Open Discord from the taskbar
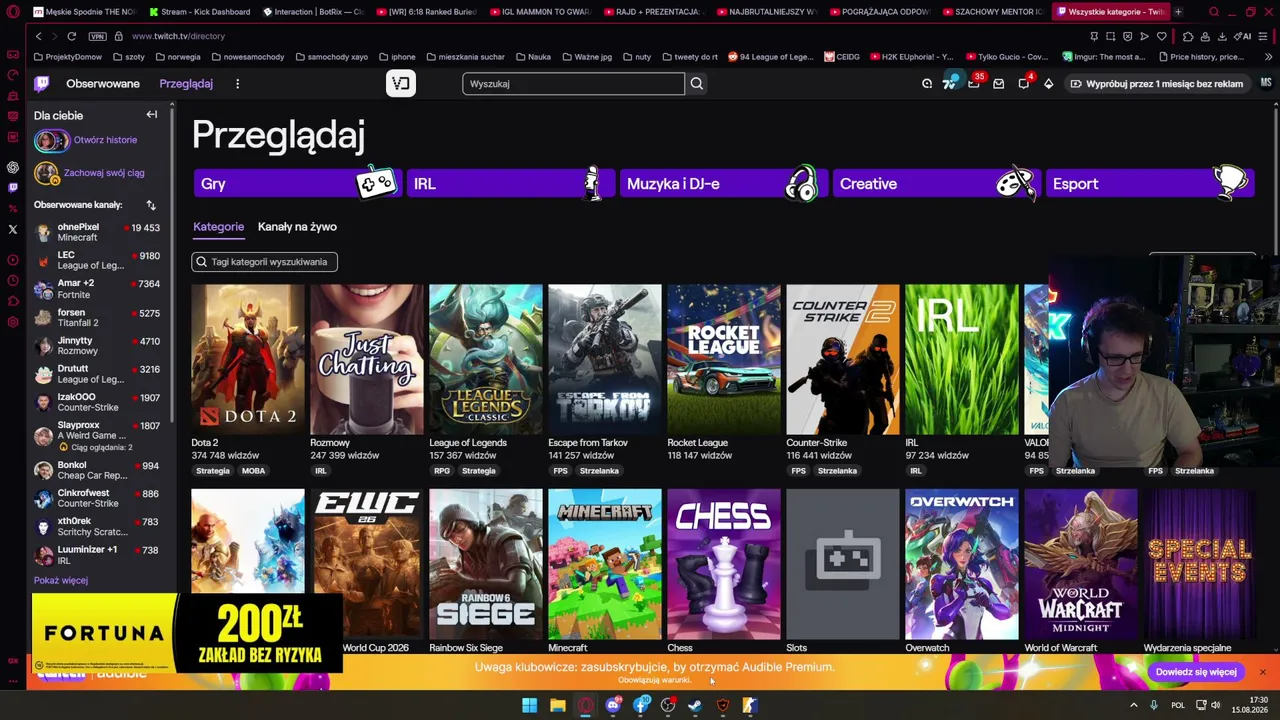 coord(614,705)
